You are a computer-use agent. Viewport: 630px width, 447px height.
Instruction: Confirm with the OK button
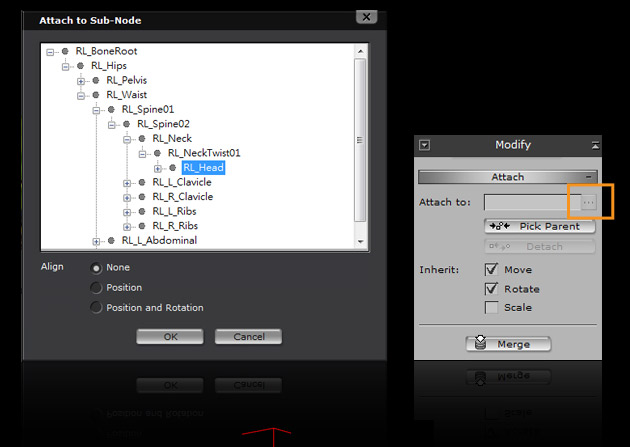[x=170, y=337]
